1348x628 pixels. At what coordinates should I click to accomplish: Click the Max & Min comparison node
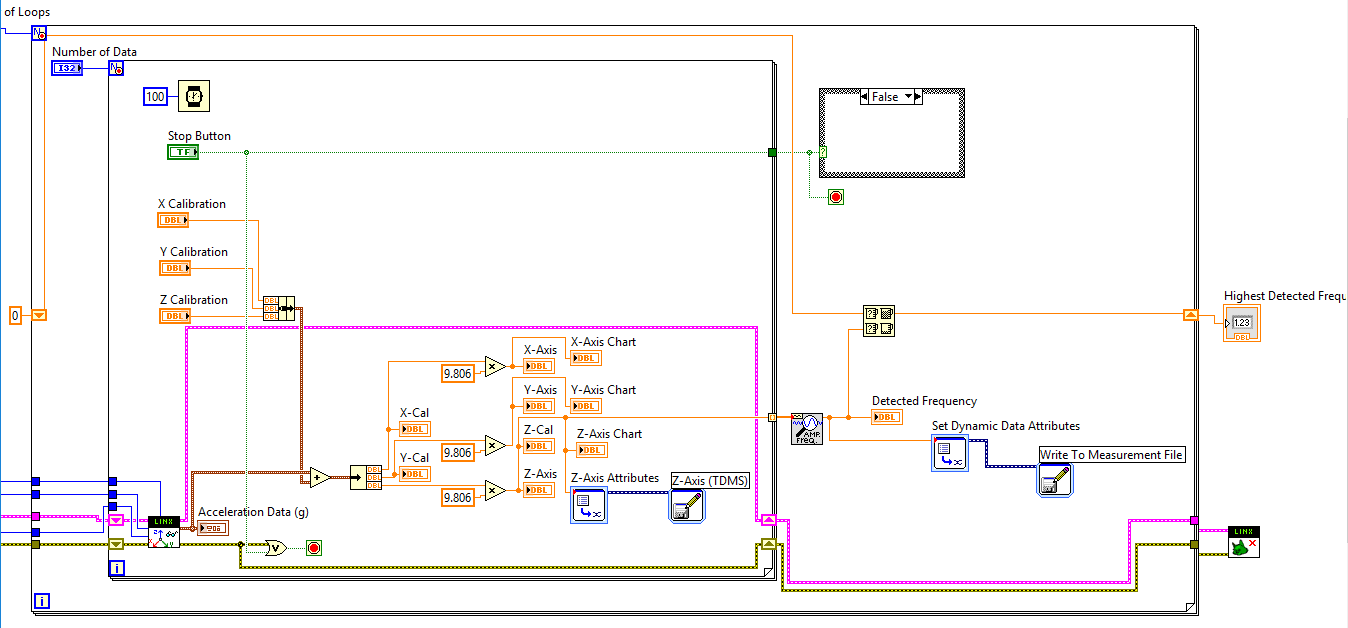[x=879, y=321]
